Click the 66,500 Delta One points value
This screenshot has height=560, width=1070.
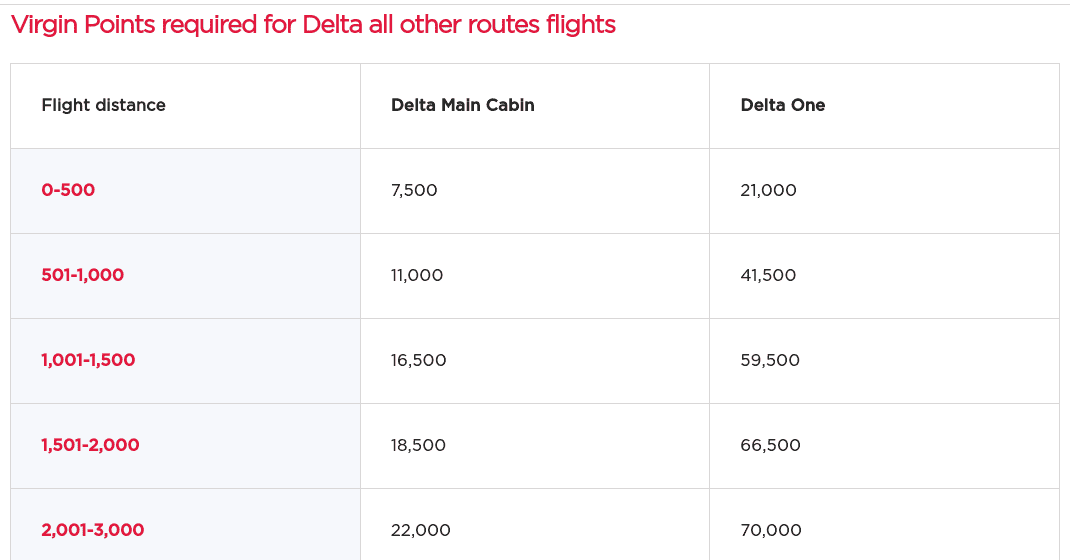770,445
